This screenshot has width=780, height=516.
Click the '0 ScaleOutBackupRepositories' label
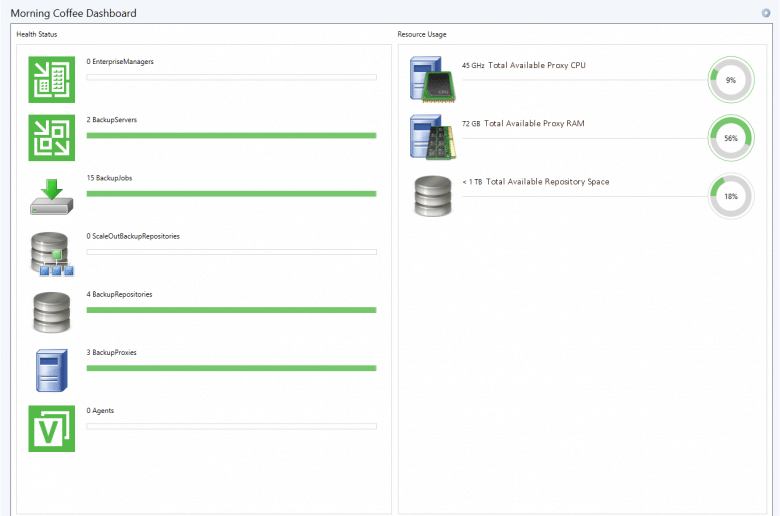pyautogui.click(x=133, y=236)
